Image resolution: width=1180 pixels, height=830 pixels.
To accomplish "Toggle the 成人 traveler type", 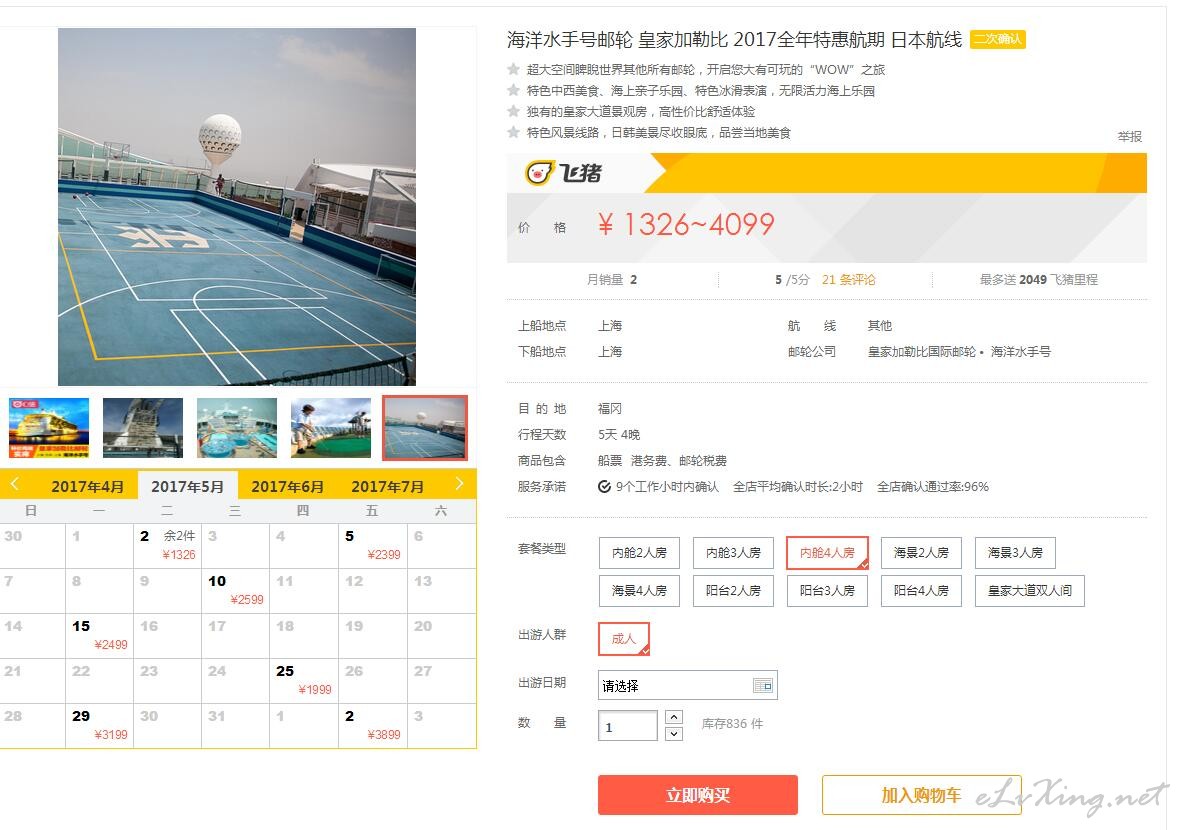I will pos(624,639).
